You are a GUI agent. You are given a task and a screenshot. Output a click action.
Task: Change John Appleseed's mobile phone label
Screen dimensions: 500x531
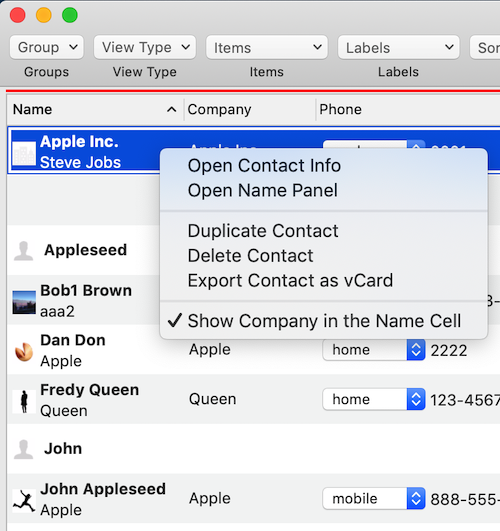pyautogui.click(x=374, y=498)
